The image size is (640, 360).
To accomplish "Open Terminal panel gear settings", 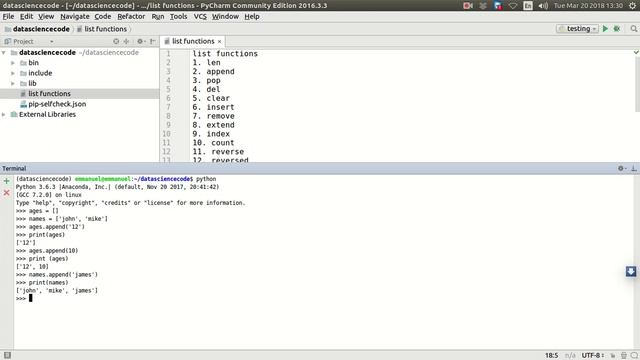I will coord(622,168).
